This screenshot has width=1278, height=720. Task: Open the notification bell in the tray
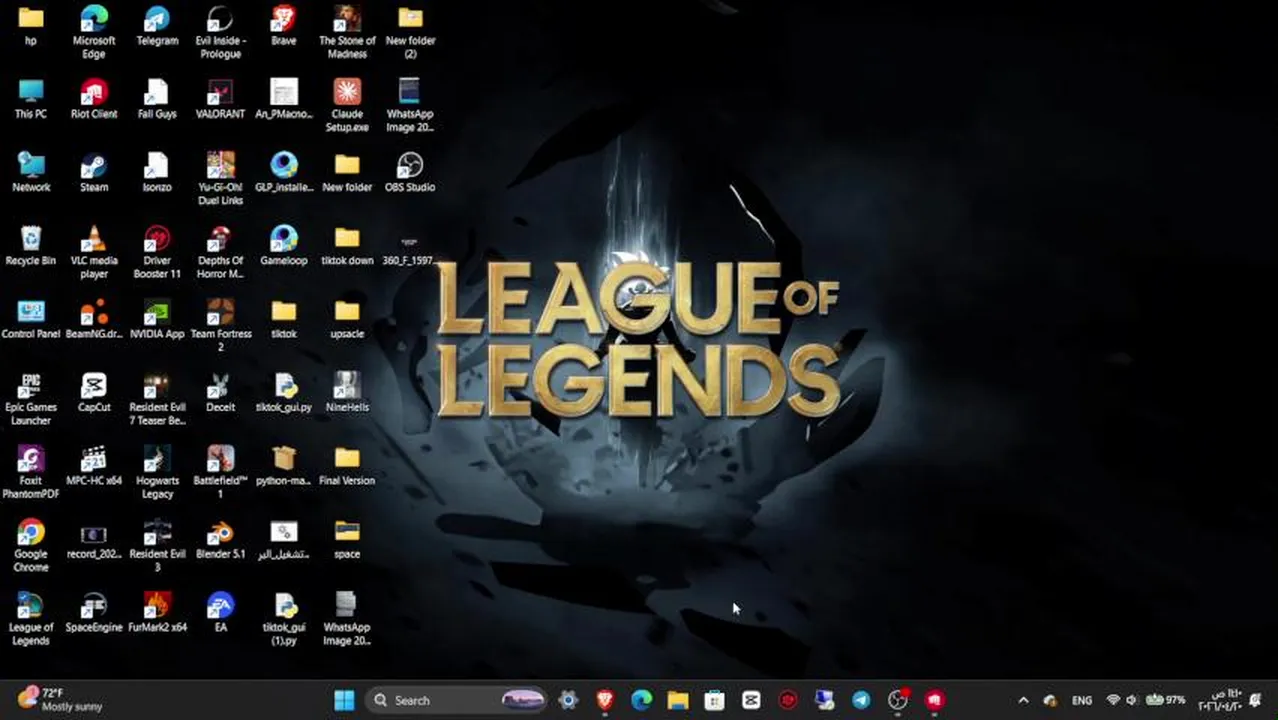click(x=1255, y=700)
